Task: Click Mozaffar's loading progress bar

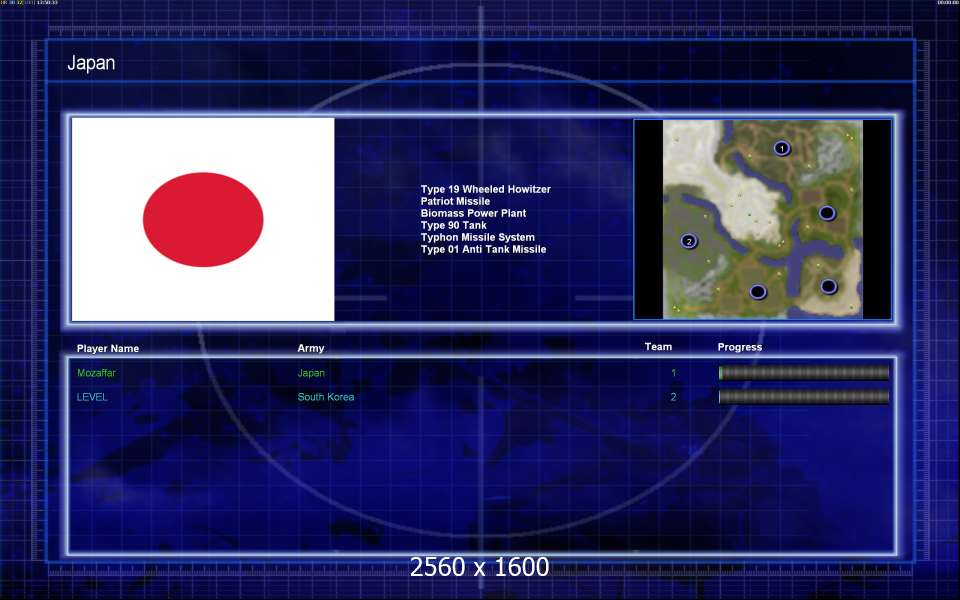Action: 804,373
